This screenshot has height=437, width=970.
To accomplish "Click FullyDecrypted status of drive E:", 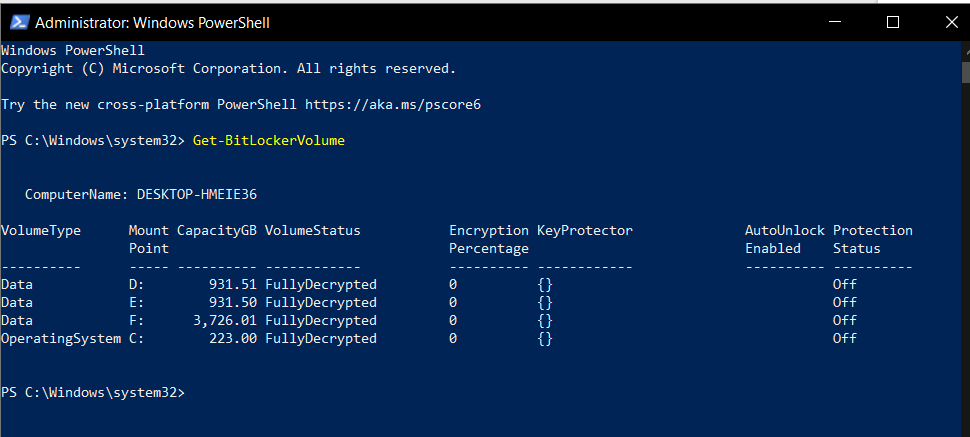I will pyautogui.click(x=320, y=302).
